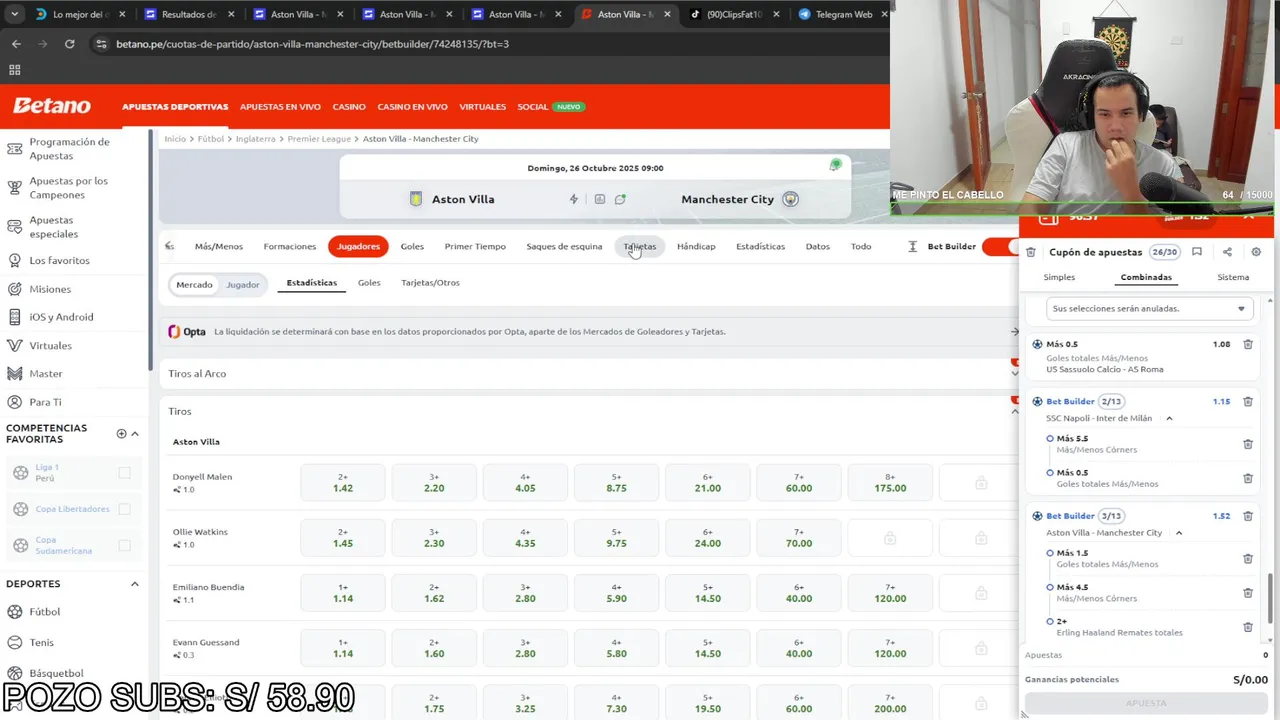Expand the Tiros al Arco market
Viewport: 1280px width, 720px height.
coord(1014,374)
